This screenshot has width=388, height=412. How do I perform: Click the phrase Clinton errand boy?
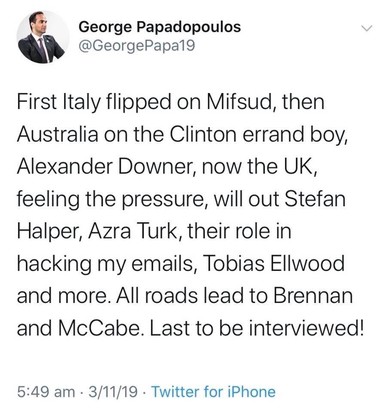click(259, 135)
